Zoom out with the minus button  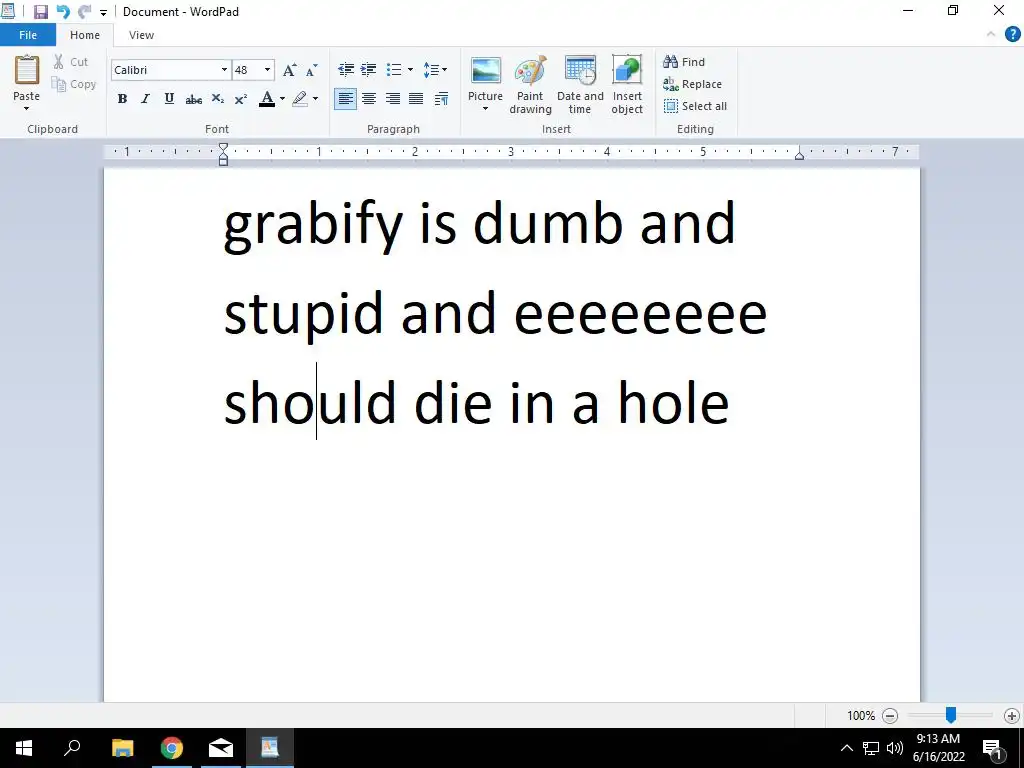(x=889, y=716)
